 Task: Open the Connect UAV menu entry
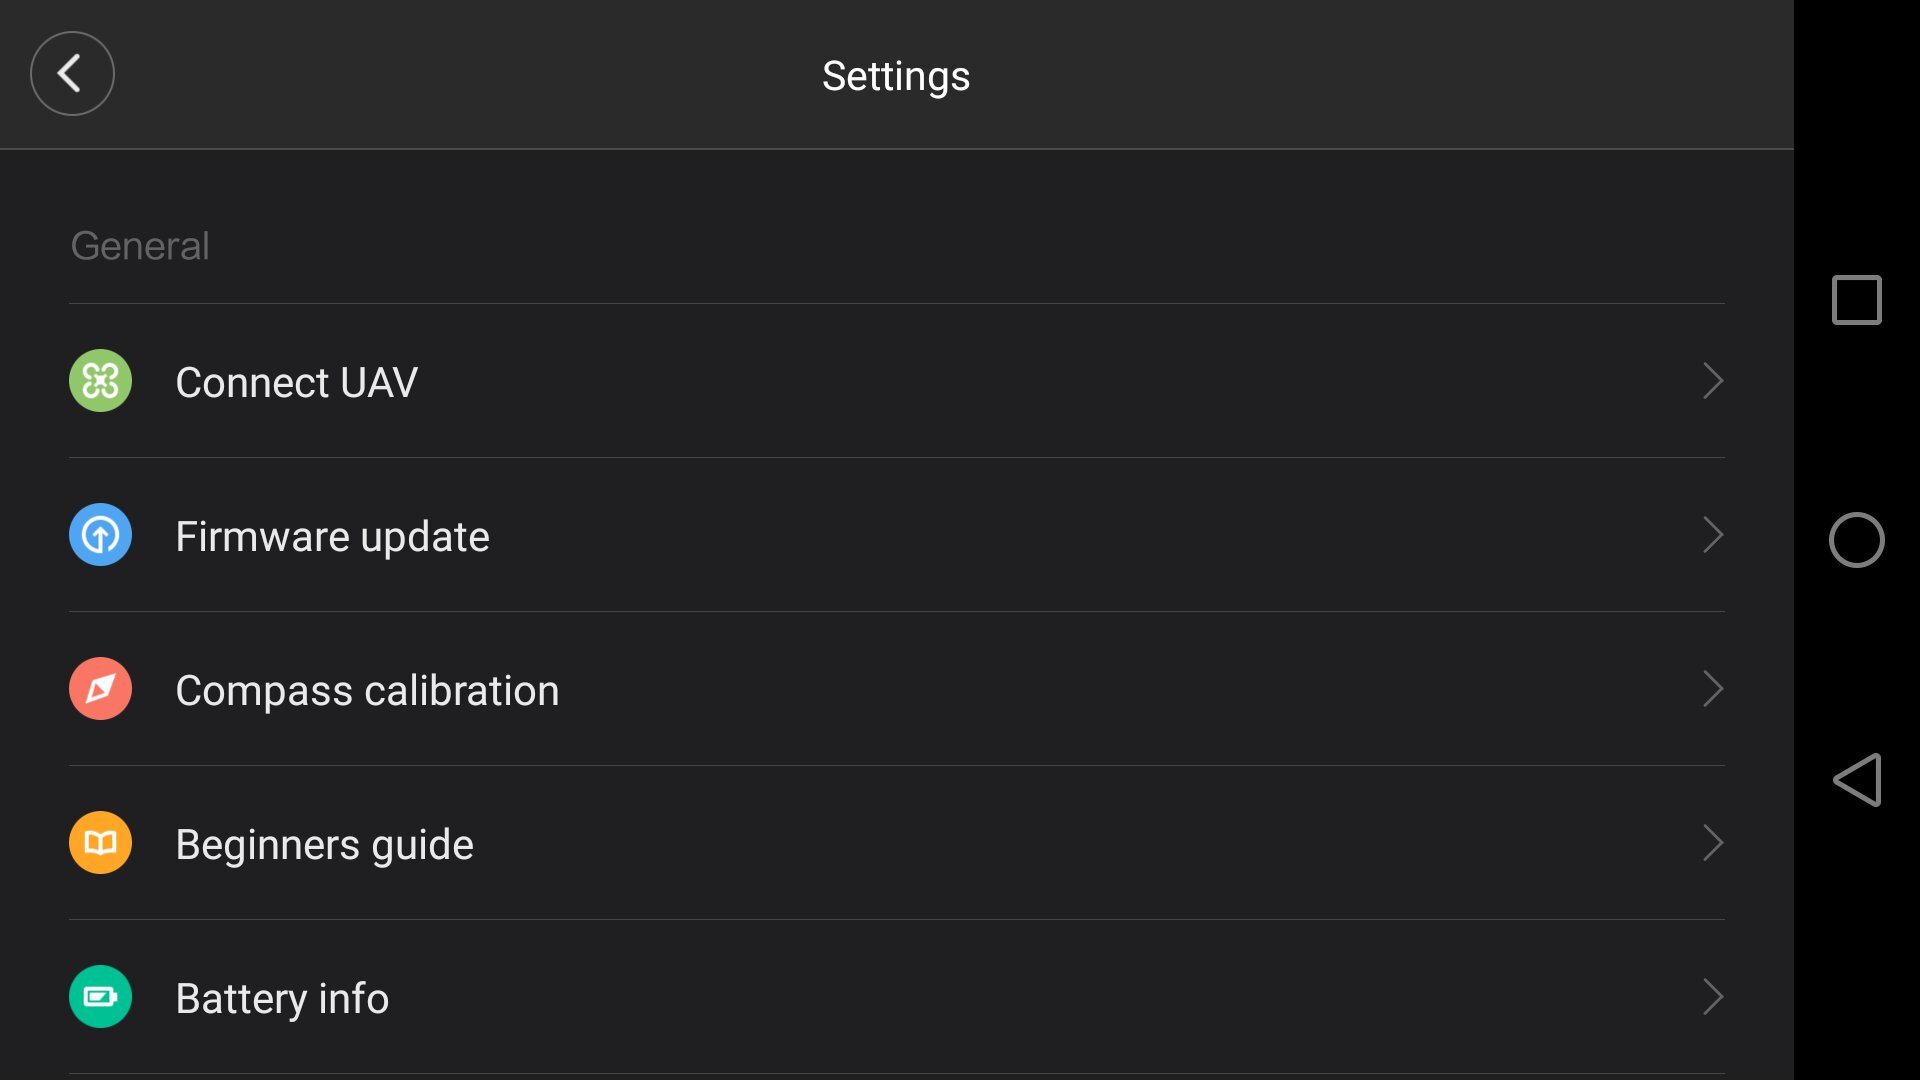[x=296, y=382]
